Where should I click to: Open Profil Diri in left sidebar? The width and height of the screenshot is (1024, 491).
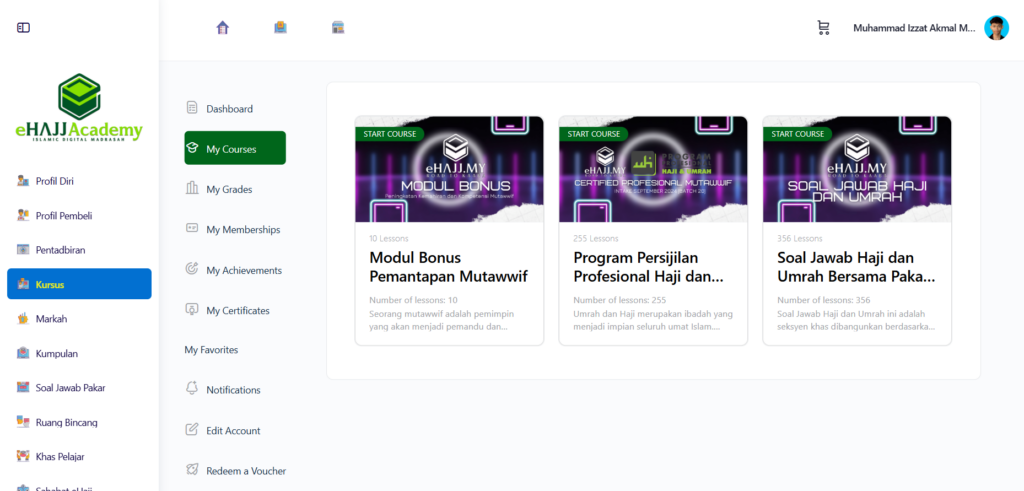(x=54, y=181)
